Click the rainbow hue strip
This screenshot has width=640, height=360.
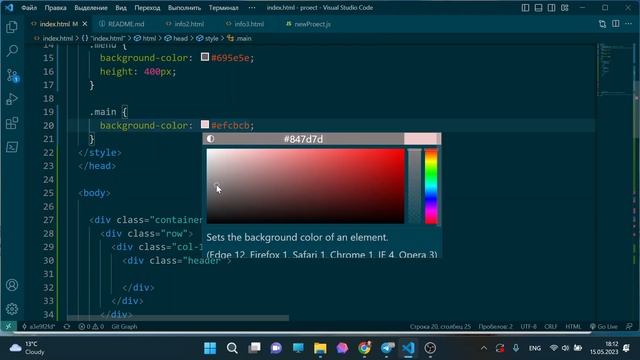pyautogui.click(x=431, y=186)
